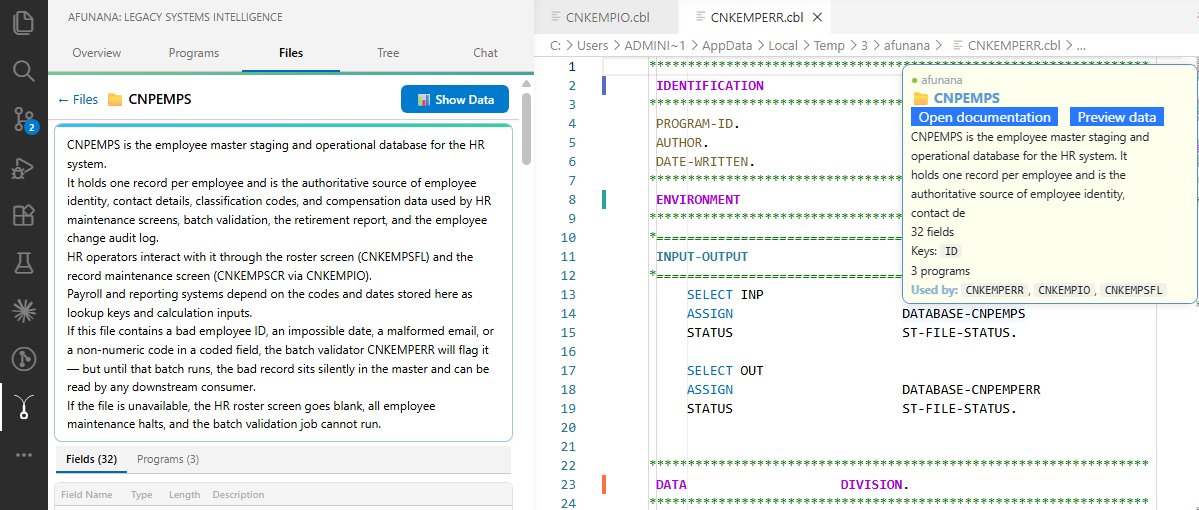This screenshot has height=510, width=1199.
Task: Click the CNKEMPIO program tag in popup
Action: click(x=1065, y=291)
